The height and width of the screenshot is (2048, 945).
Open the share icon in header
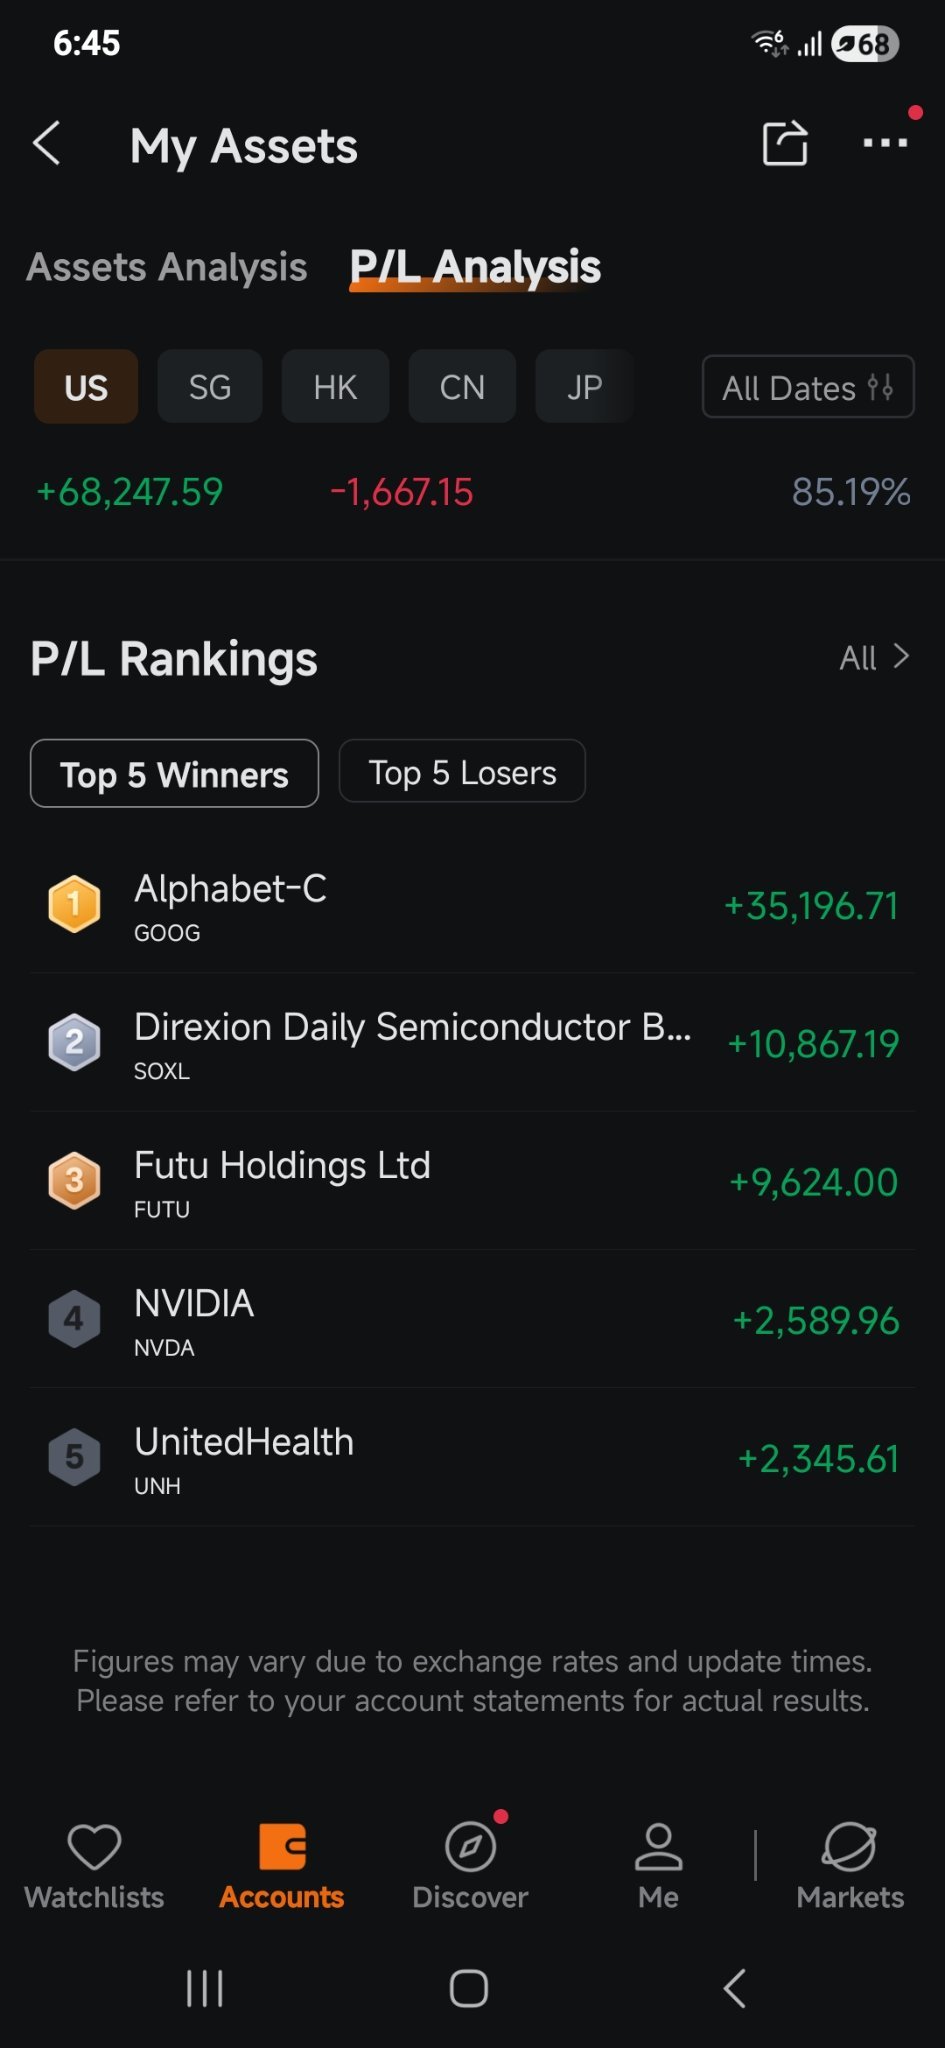click(x=785, y=143)
